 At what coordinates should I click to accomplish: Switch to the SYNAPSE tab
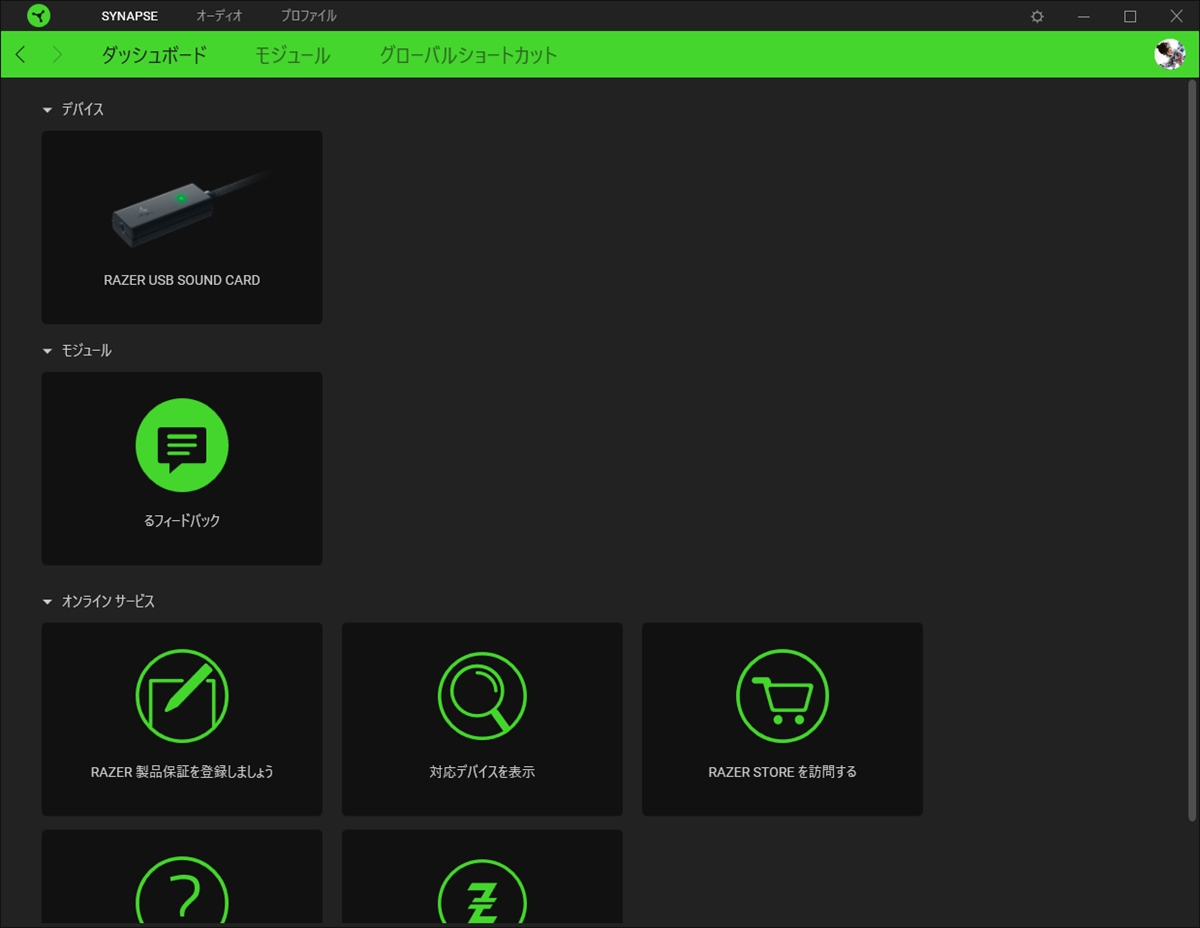(129, 16)
